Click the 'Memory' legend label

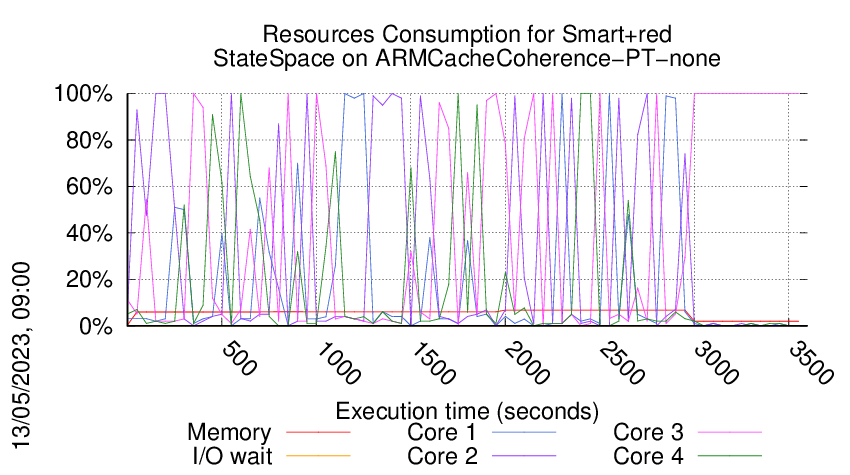coord(229,433)
